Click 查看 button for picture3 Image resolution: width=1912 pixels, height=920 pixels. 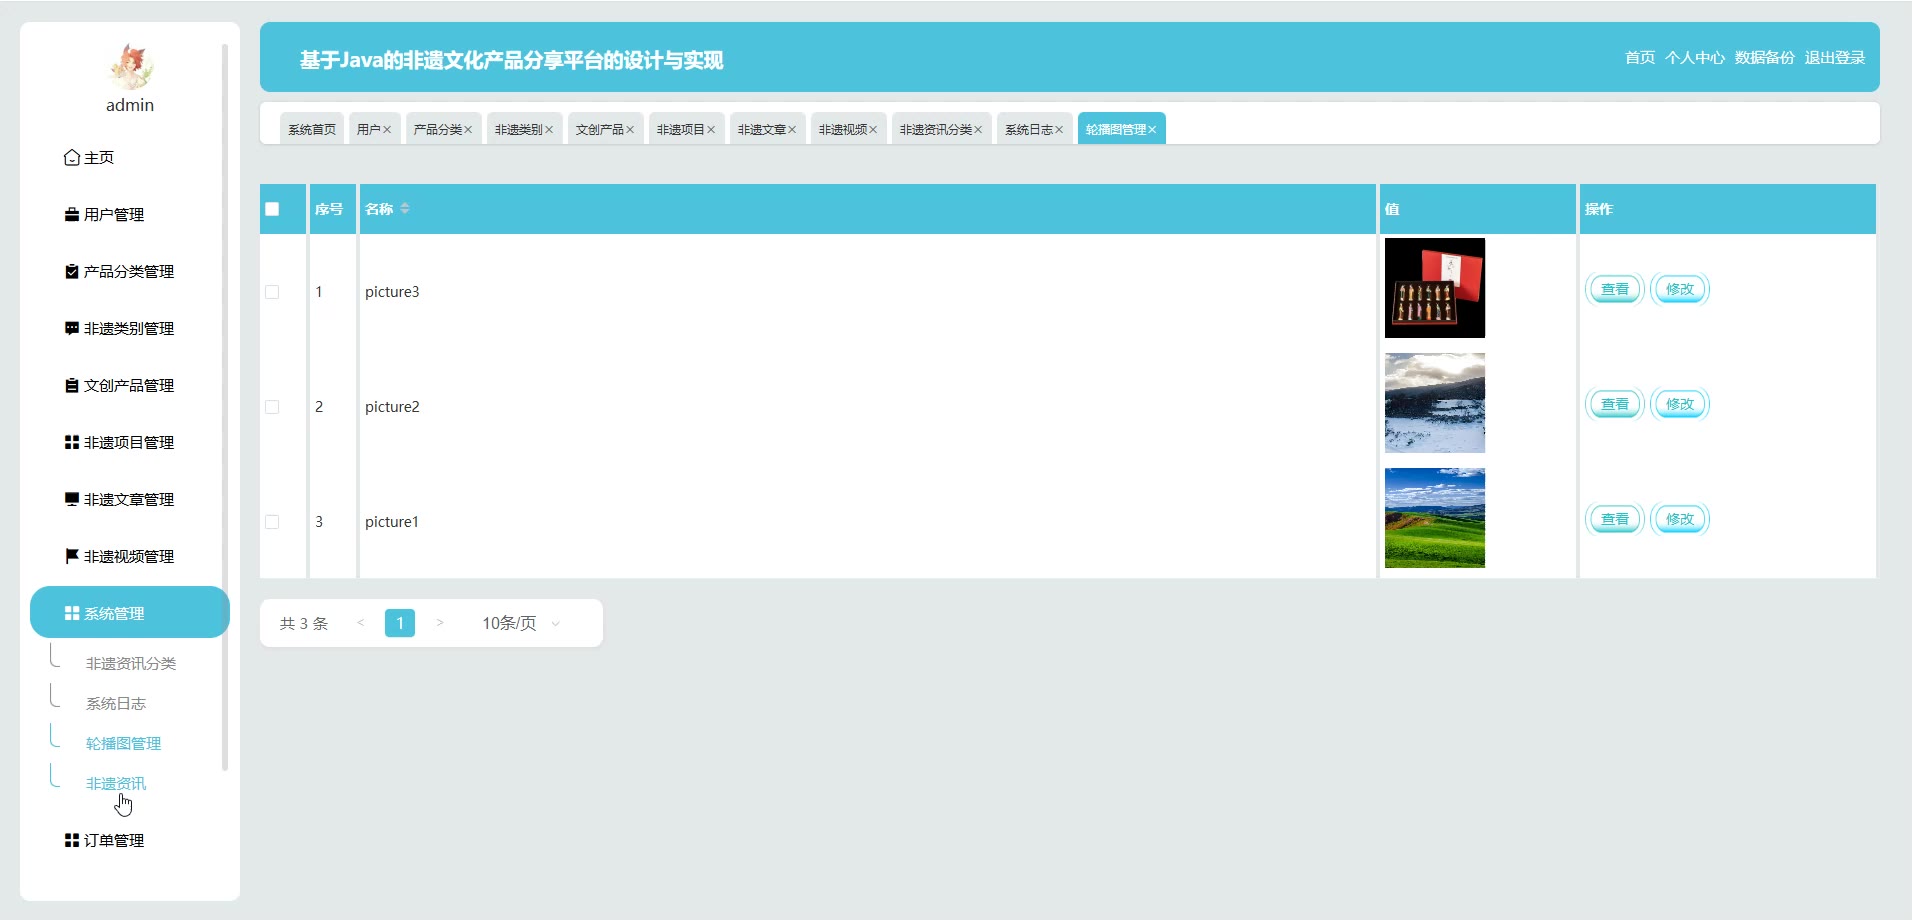1615,289
